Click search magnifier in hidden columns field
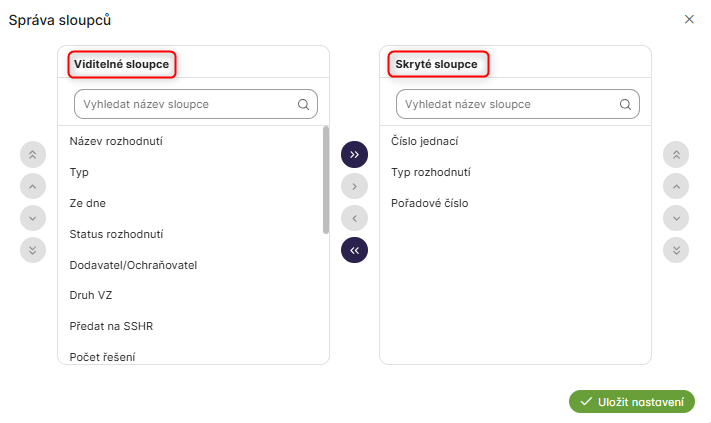The height and width of the screenshot is (423, 711). point(626,104)
